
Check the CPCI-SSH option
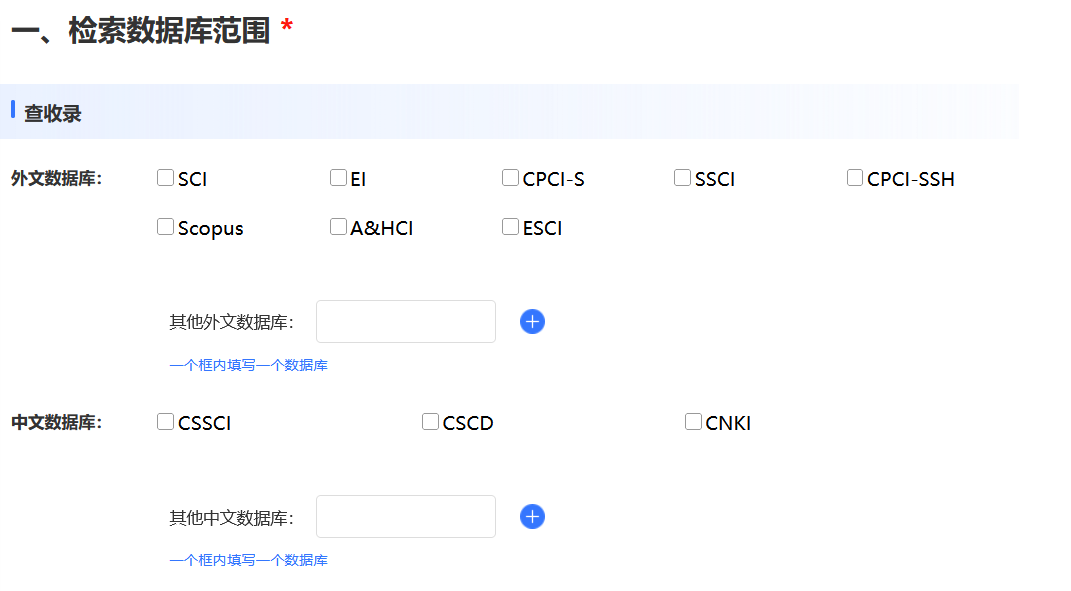(855, 178)
